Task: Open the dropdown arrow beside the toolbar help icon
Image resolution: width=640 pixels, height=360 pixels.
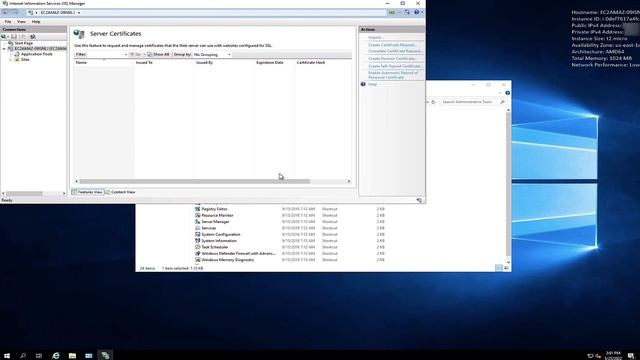Action: [422, 13]
